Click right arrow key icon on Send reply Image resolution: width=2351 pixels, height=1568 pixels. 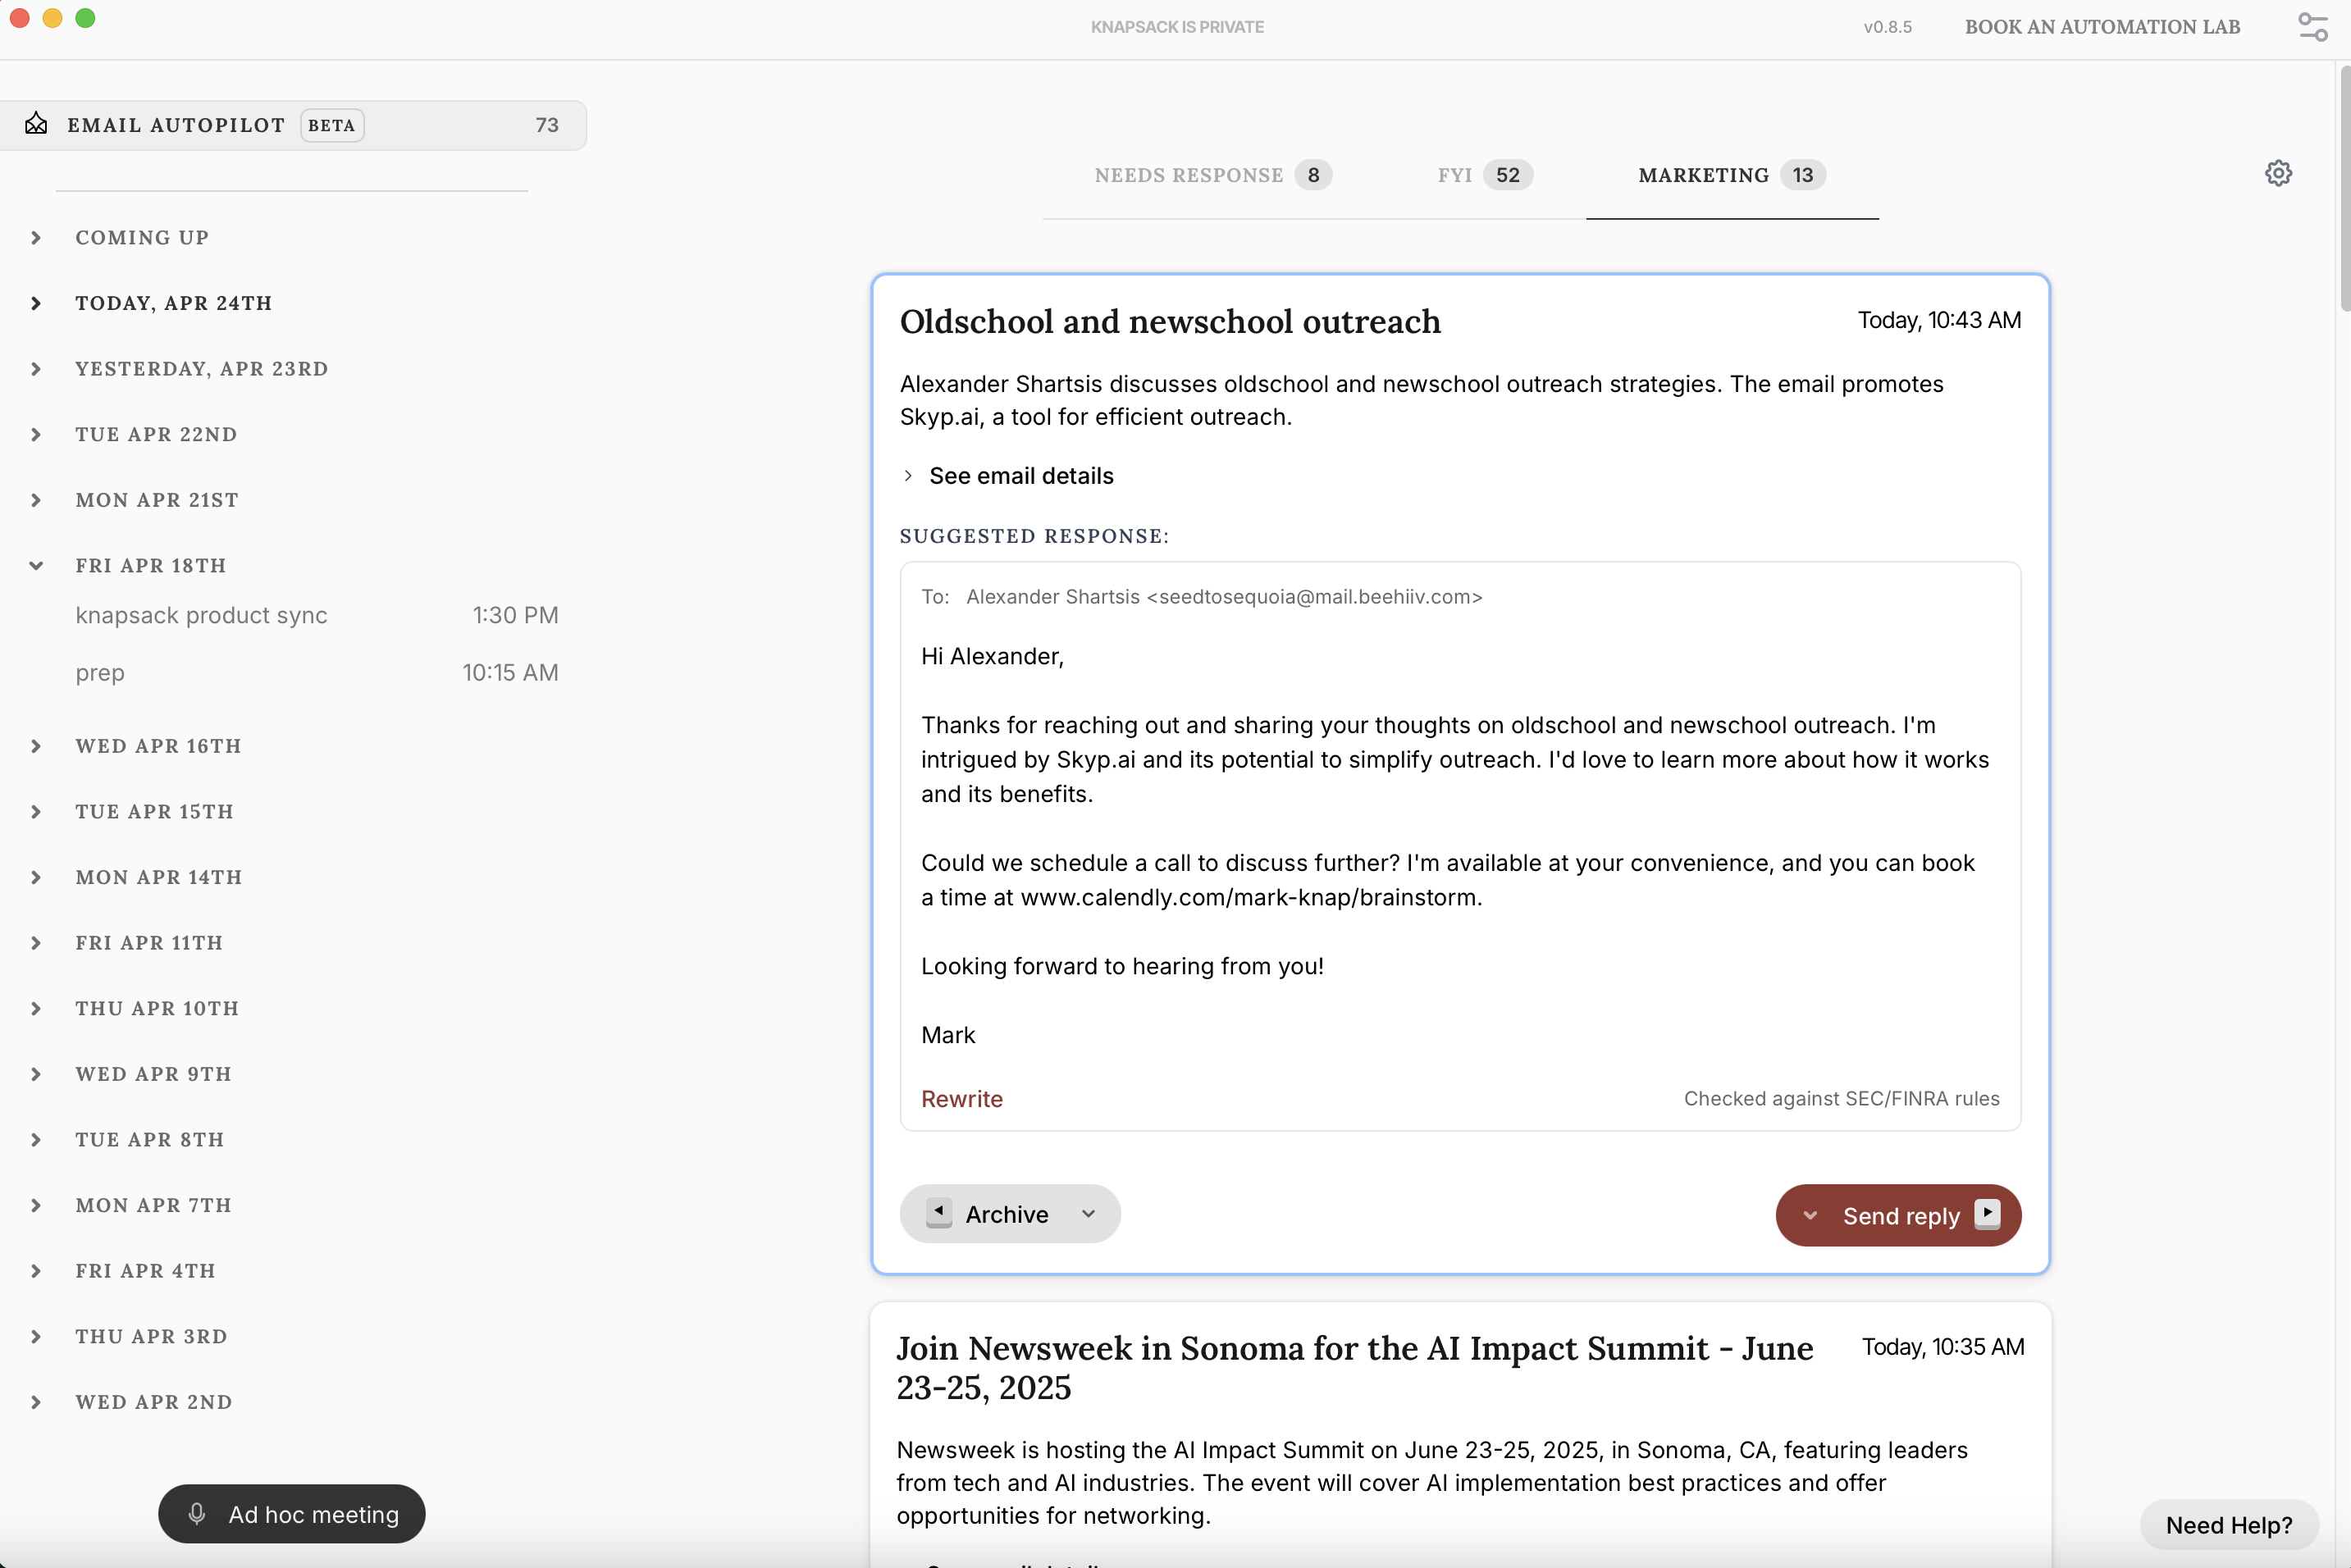tap(1987, 1214)
